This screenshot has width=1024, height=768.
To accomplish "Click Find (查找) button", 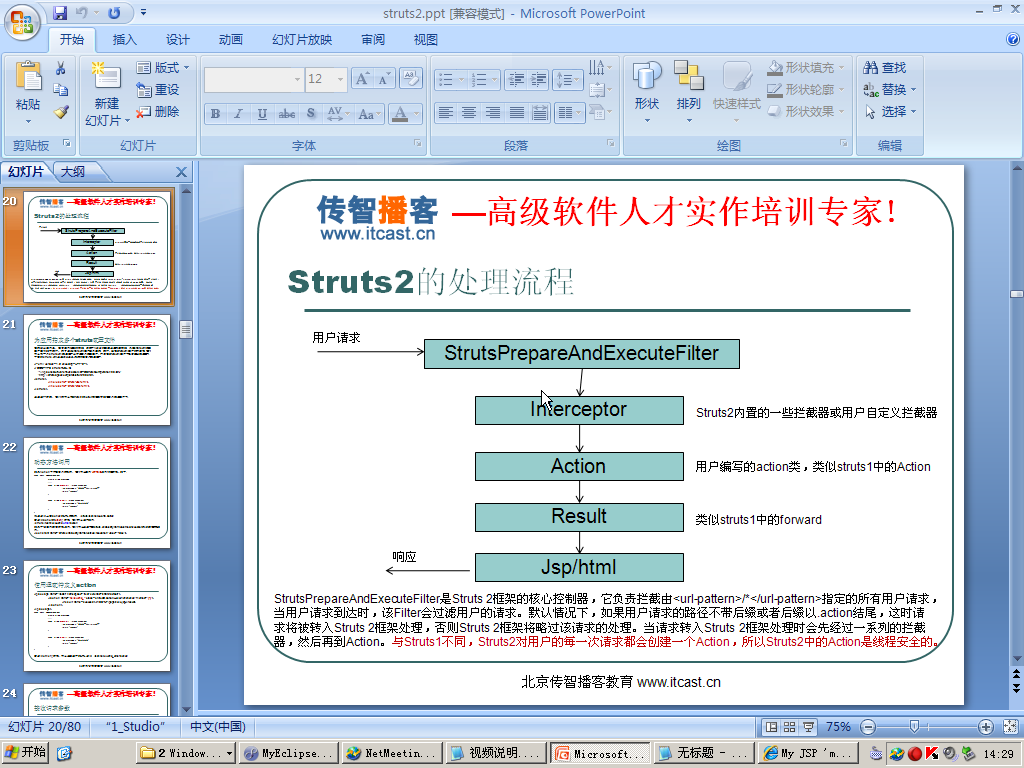I will click(885, 67).
